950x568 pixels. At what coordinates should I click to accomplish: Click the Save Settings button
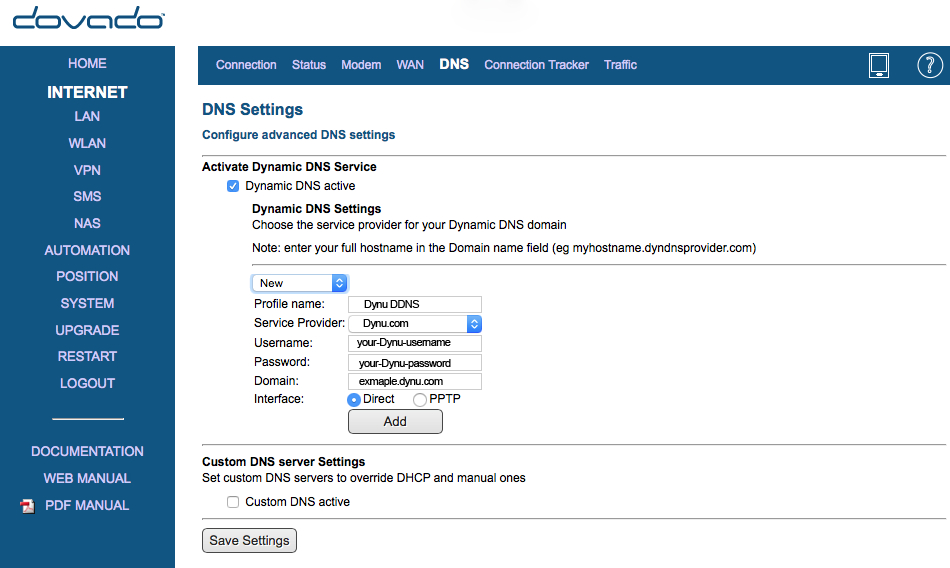click(249, 540)
